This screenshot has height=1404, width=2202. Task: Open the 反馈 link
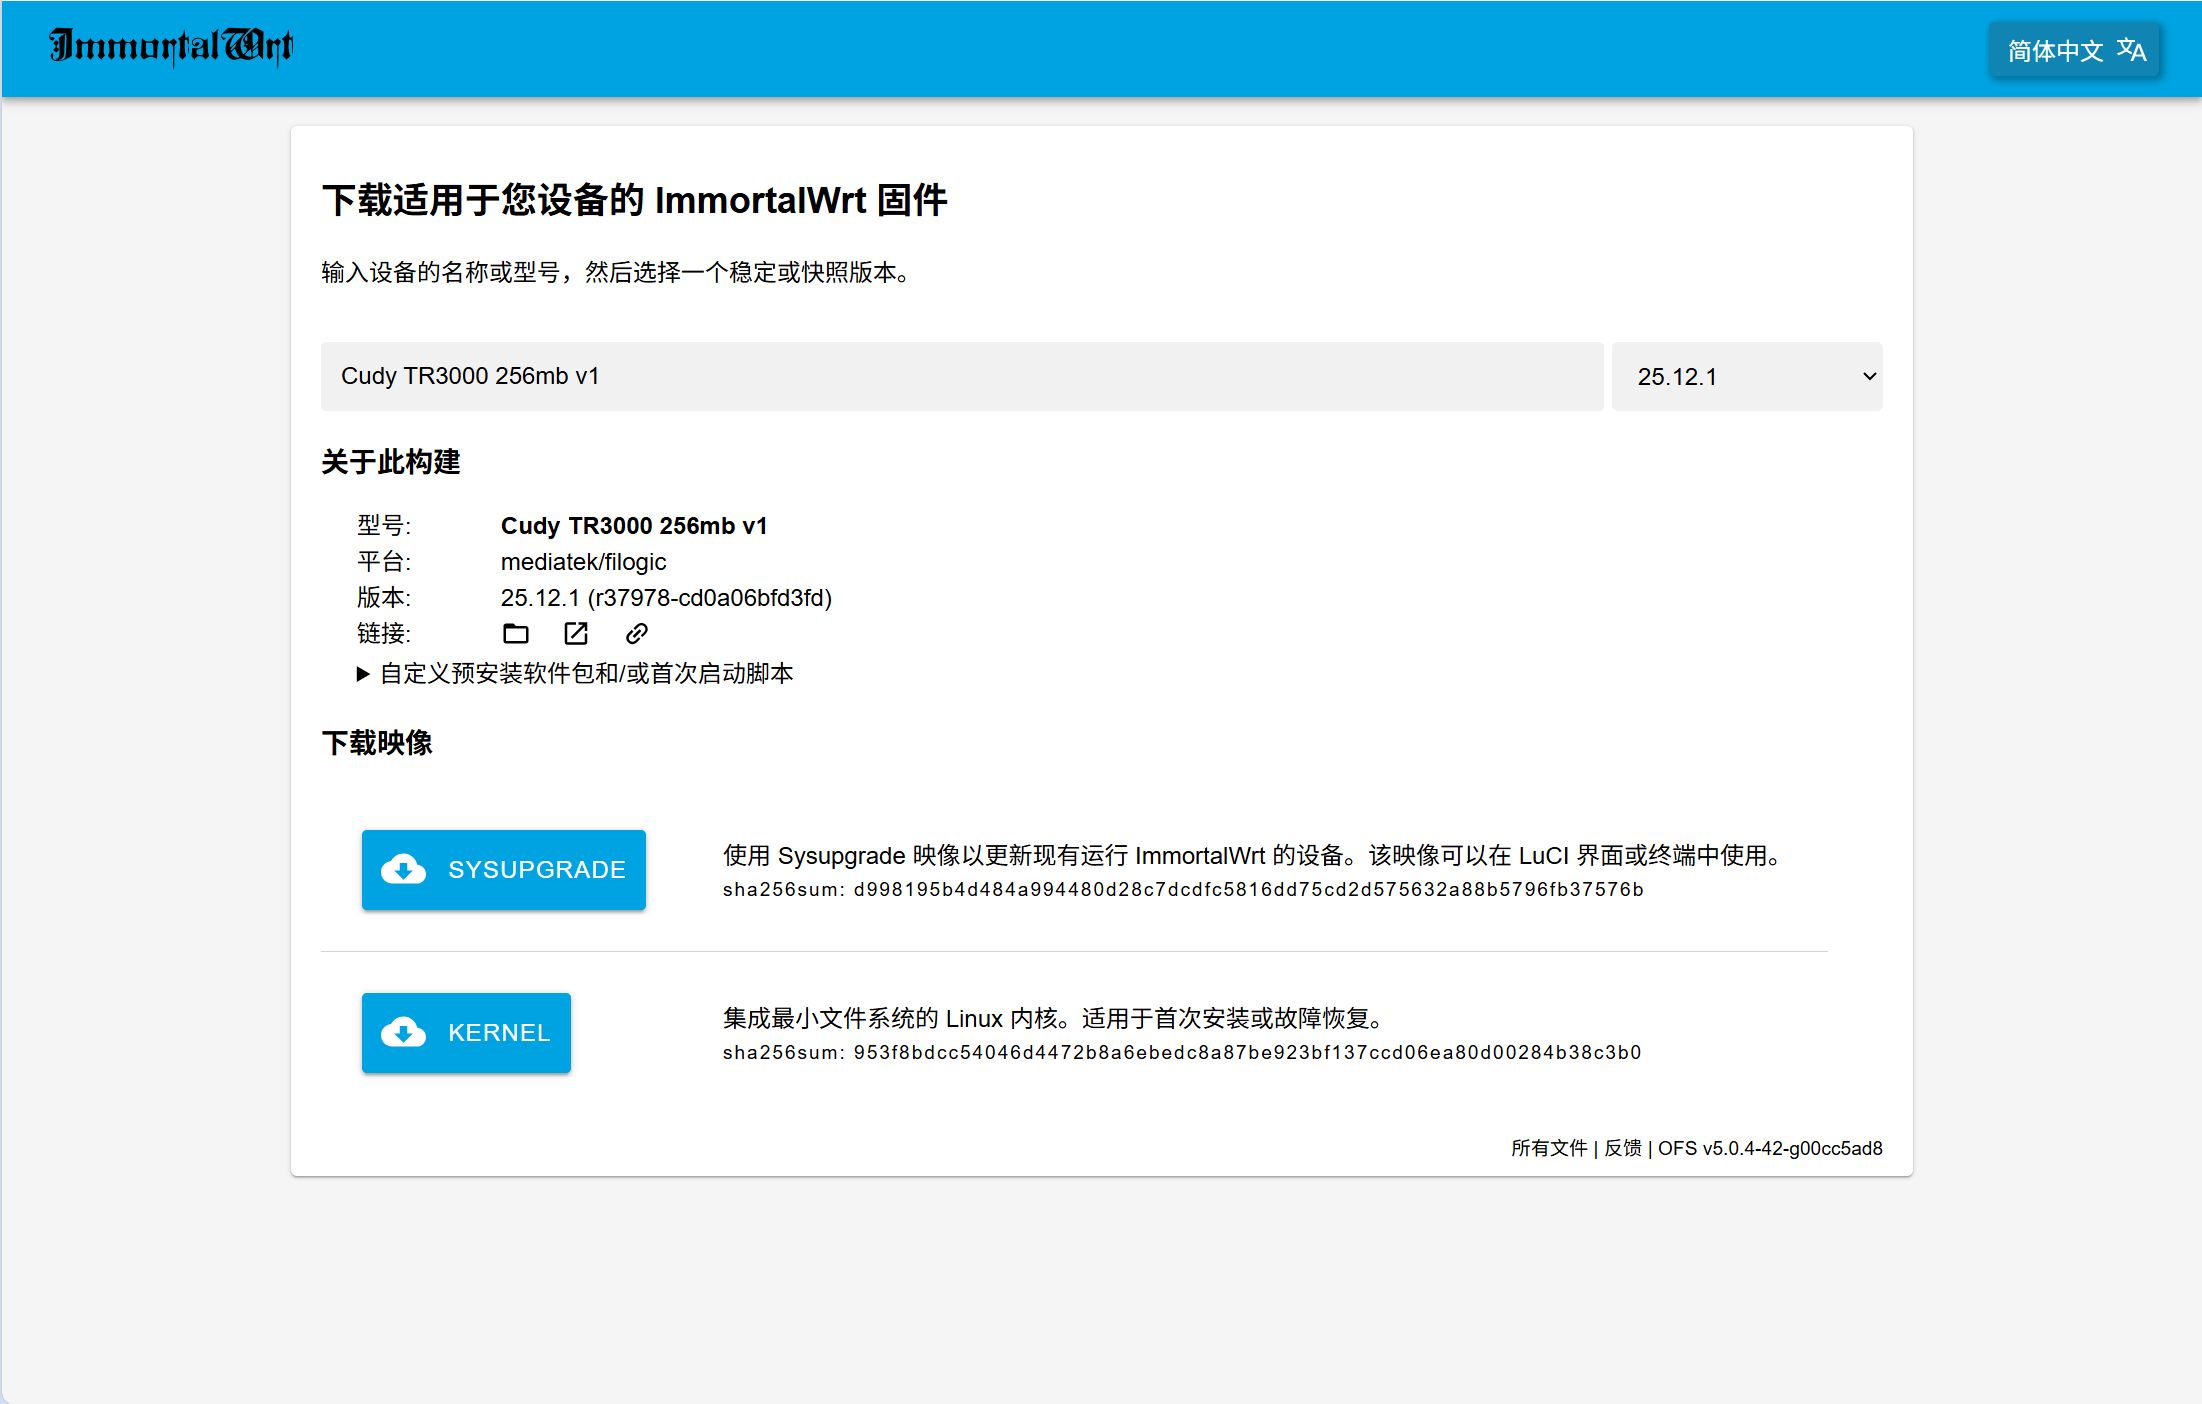point(1623,1148)
